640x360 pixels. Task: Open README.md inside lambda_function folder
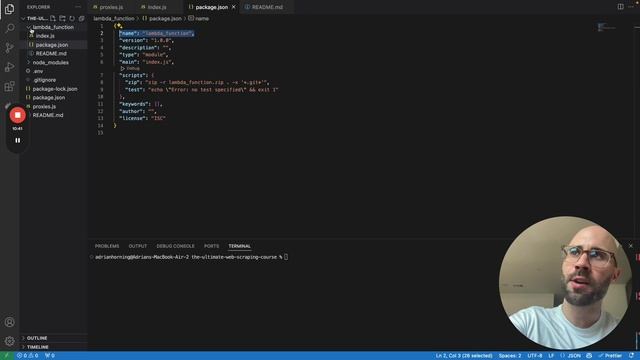tap(51, 53)
